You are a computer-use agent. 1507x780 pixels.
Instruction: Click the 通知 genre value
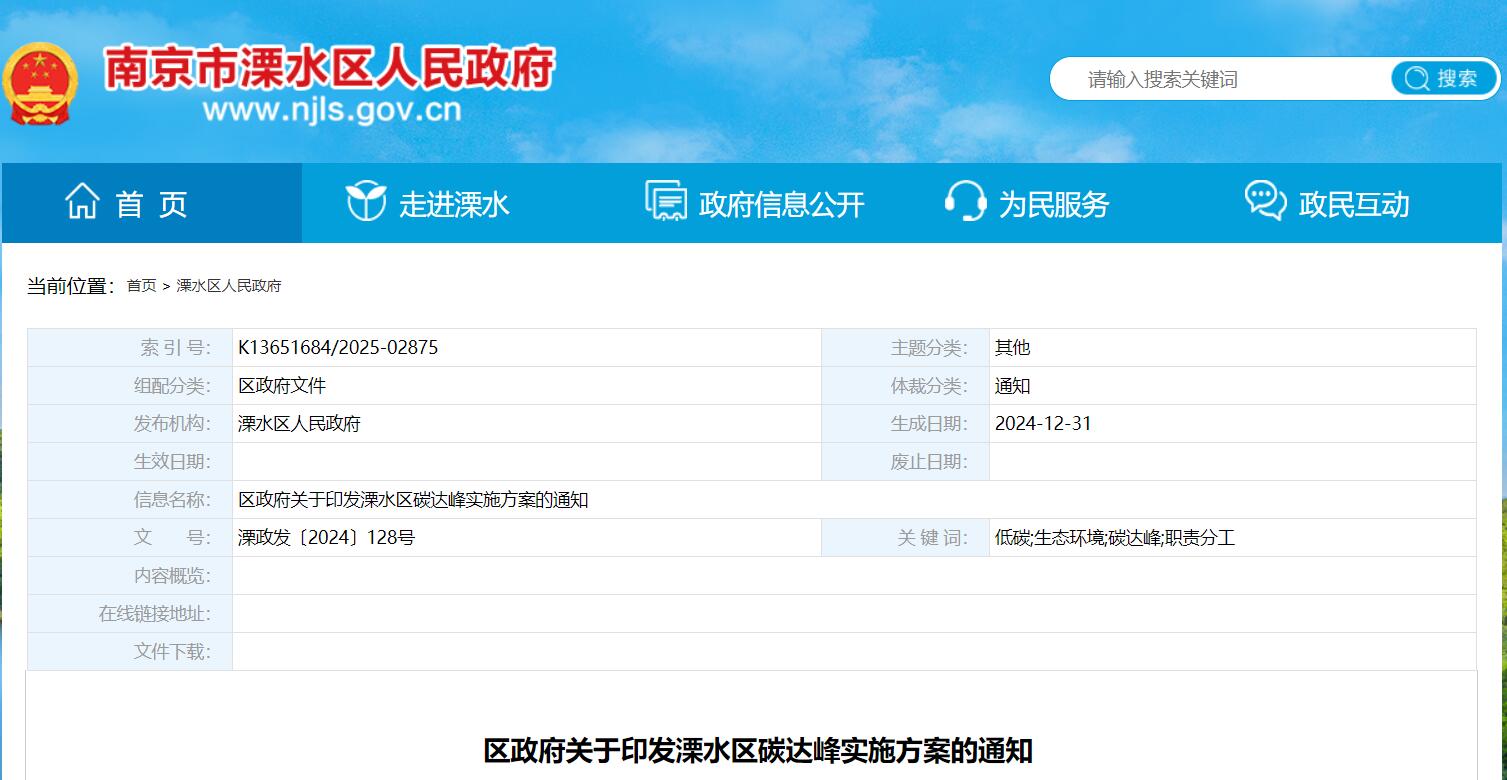click(1012, 386)
